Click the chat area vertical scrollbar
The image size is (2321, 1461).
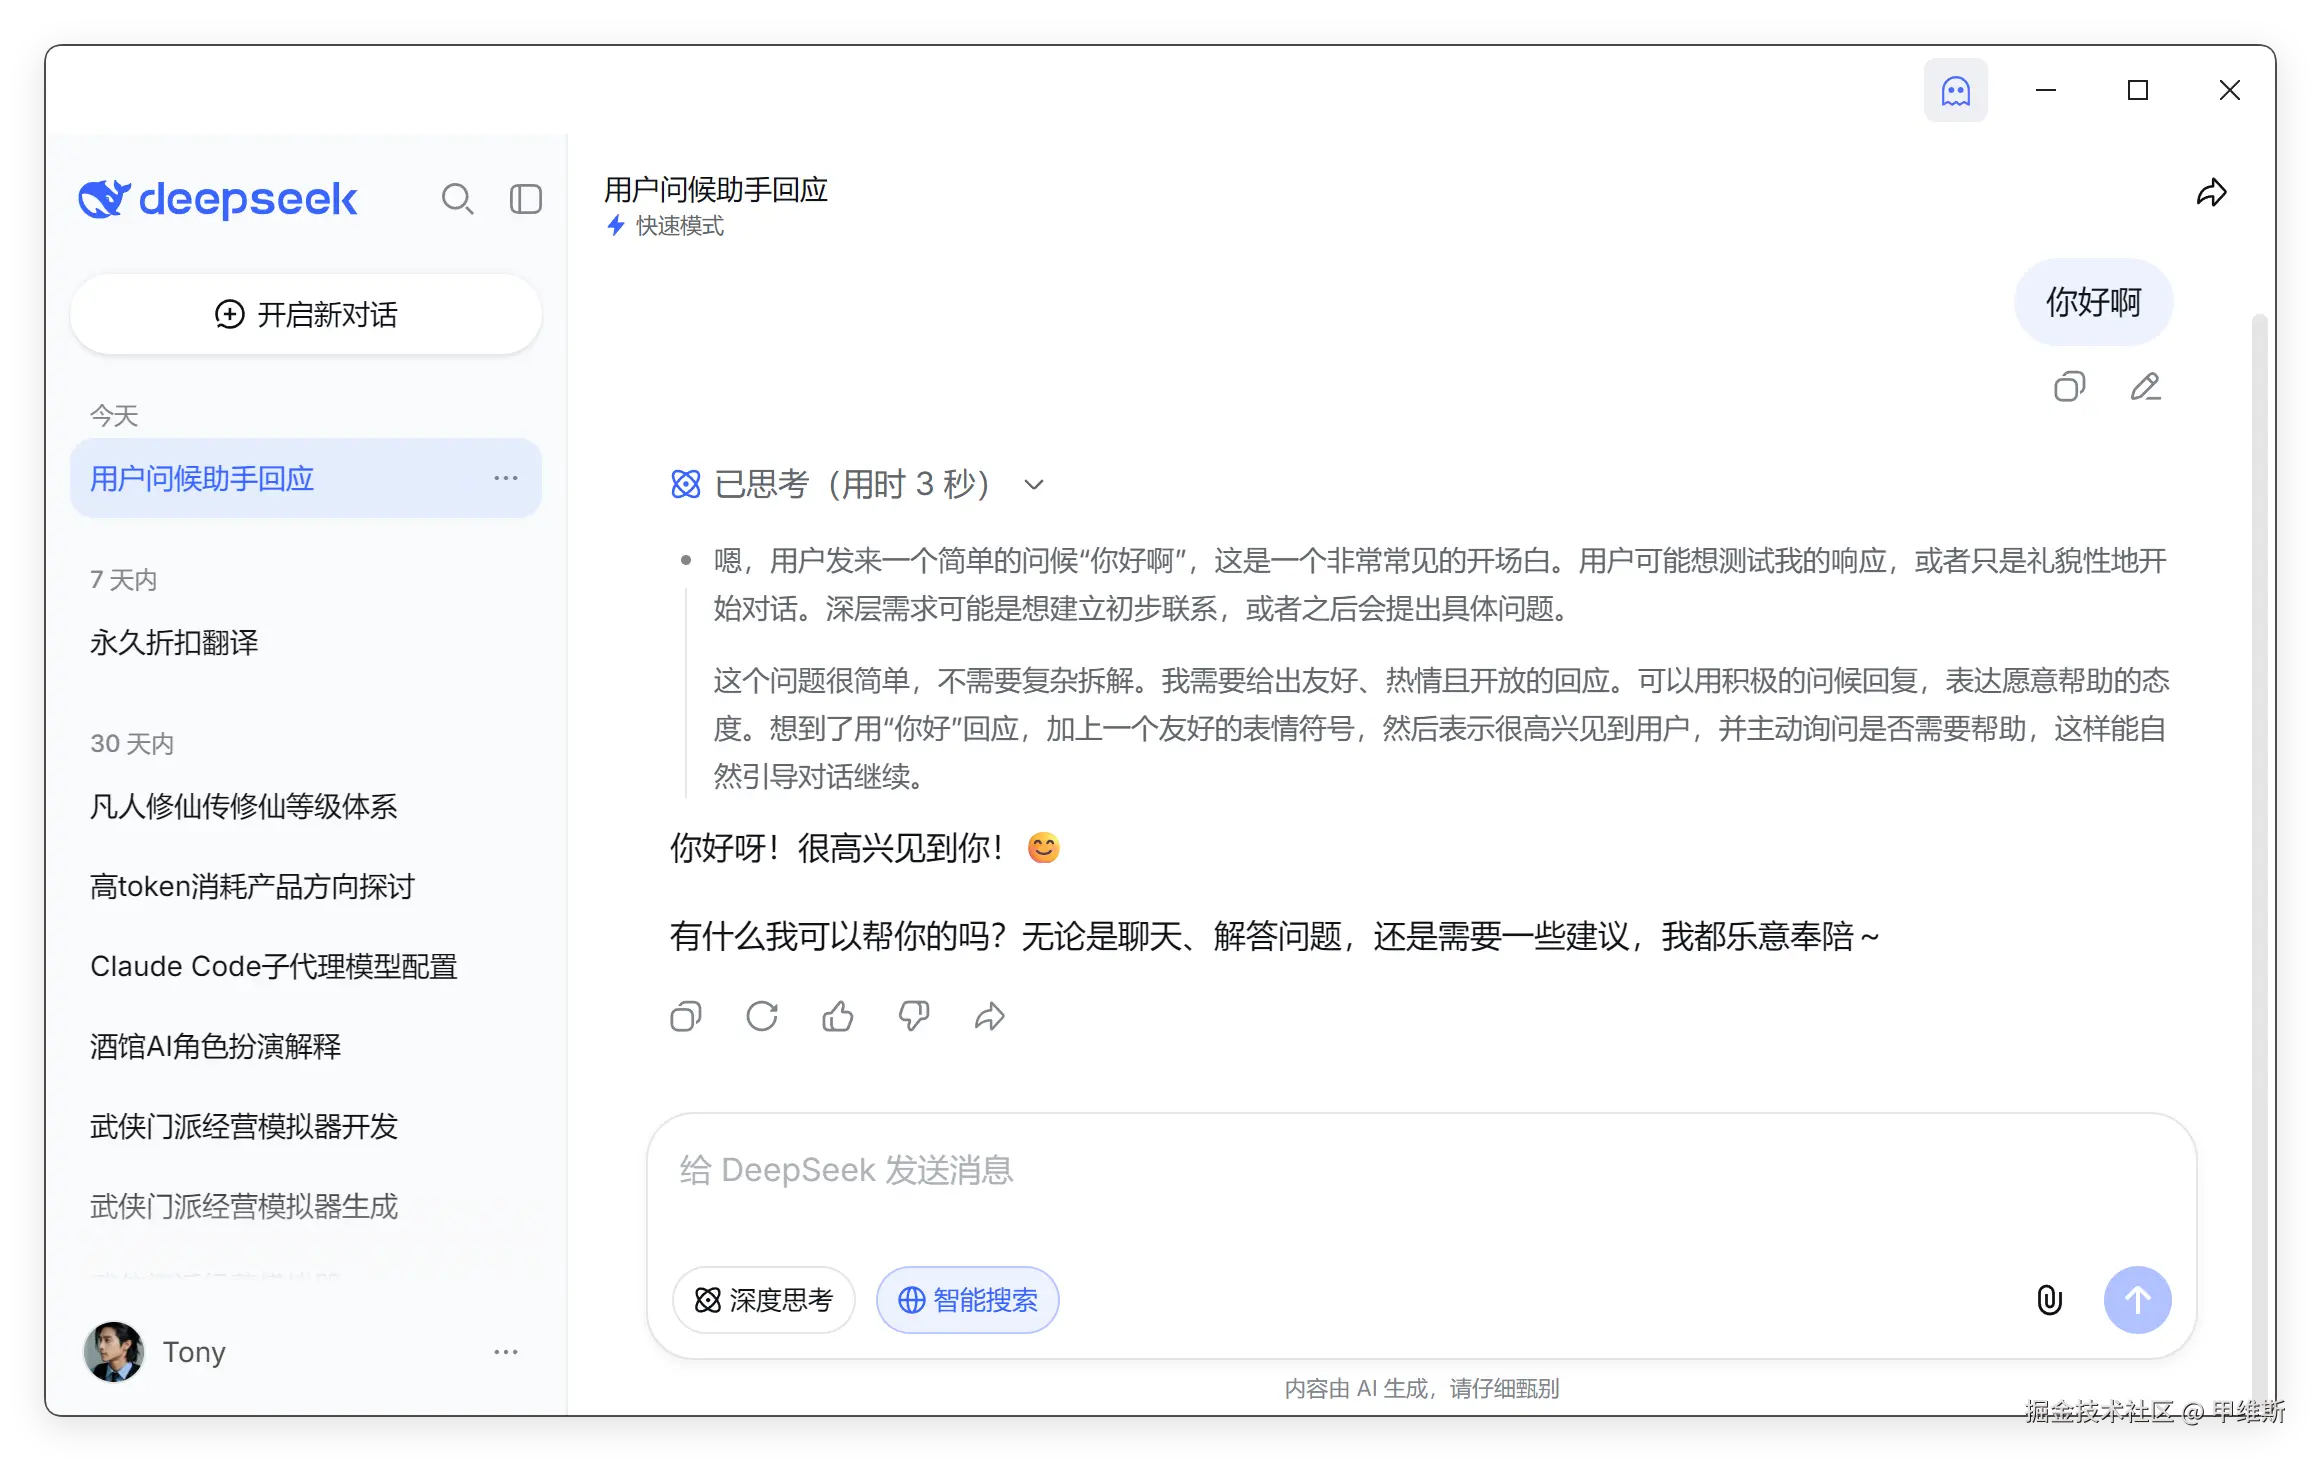click(2258, 860)
